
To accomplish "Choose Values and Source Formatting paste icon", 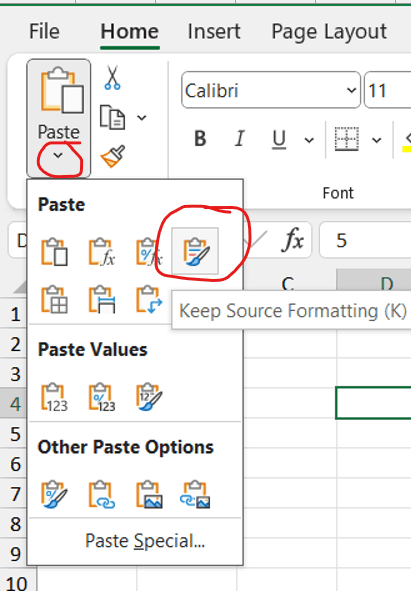I will 149,397.
